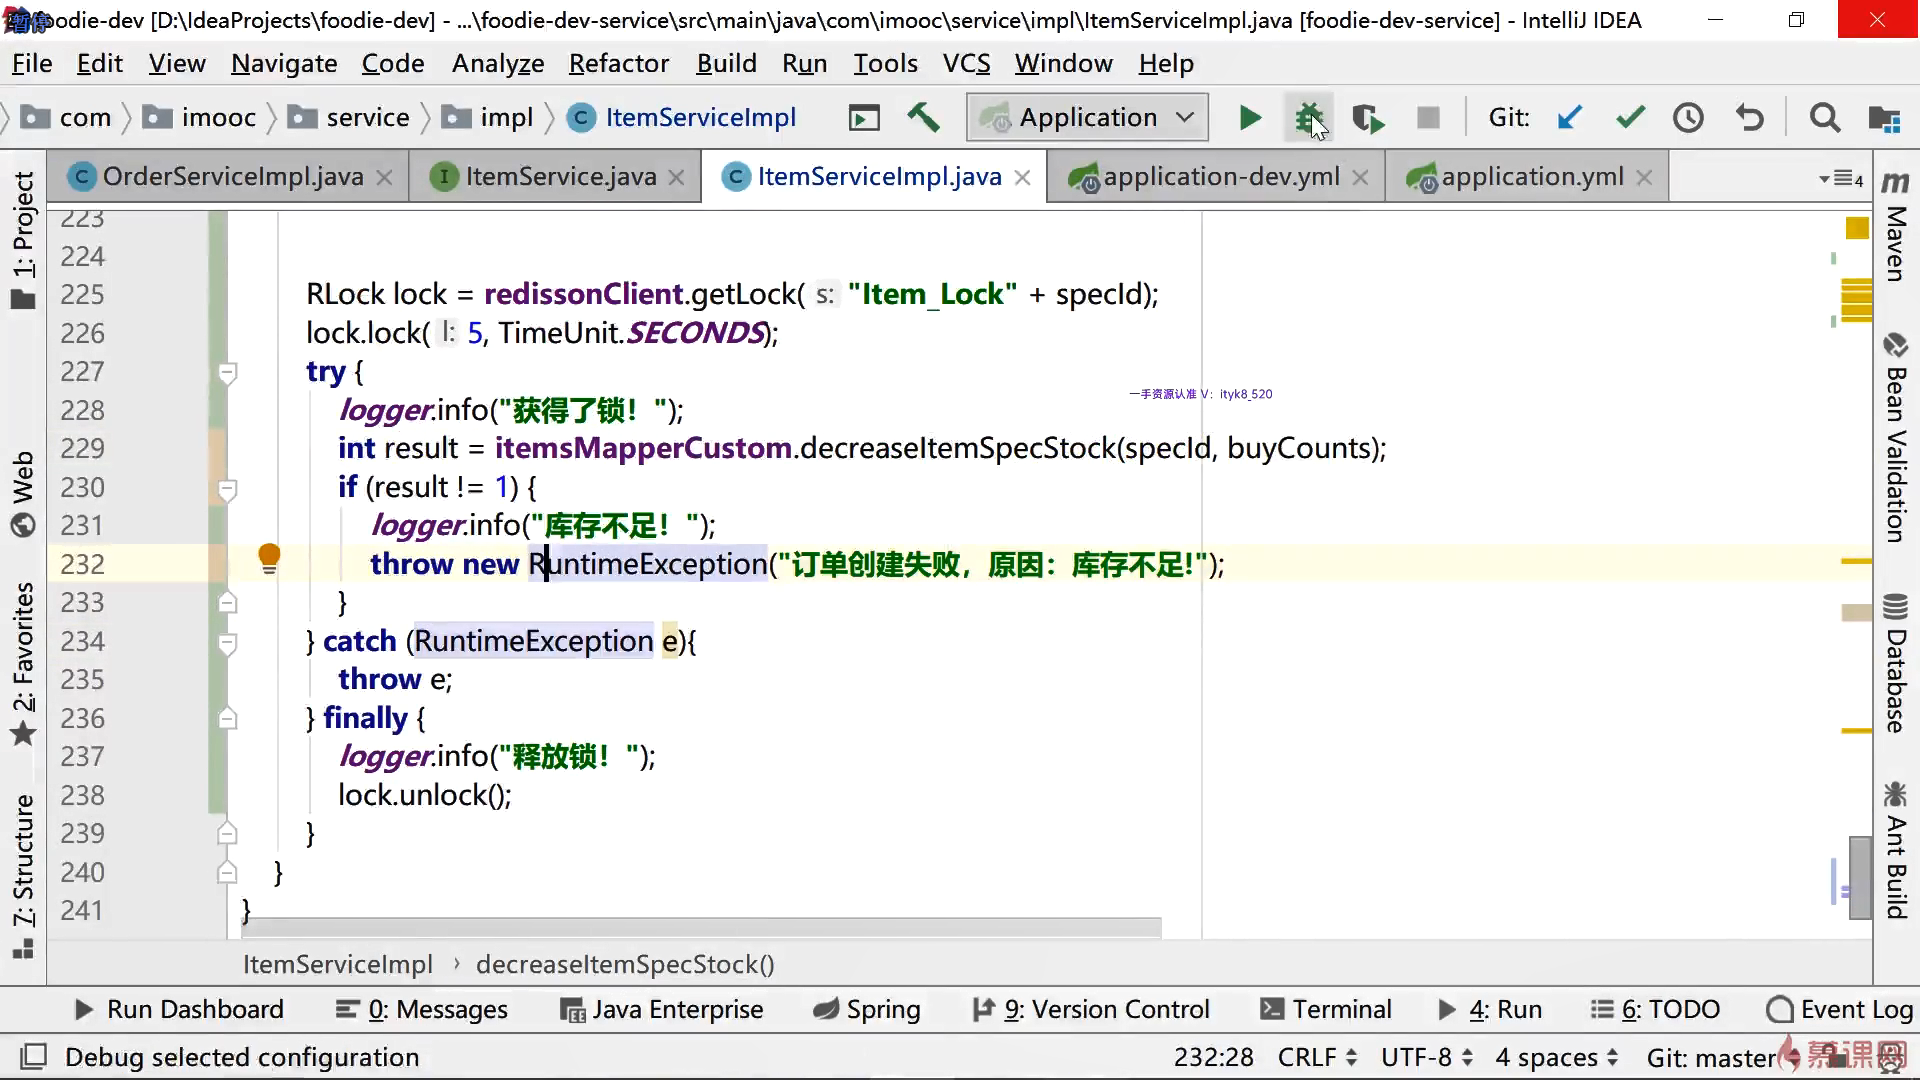
Task: Click Git: master branch widget
Action: point(1710,1057)
